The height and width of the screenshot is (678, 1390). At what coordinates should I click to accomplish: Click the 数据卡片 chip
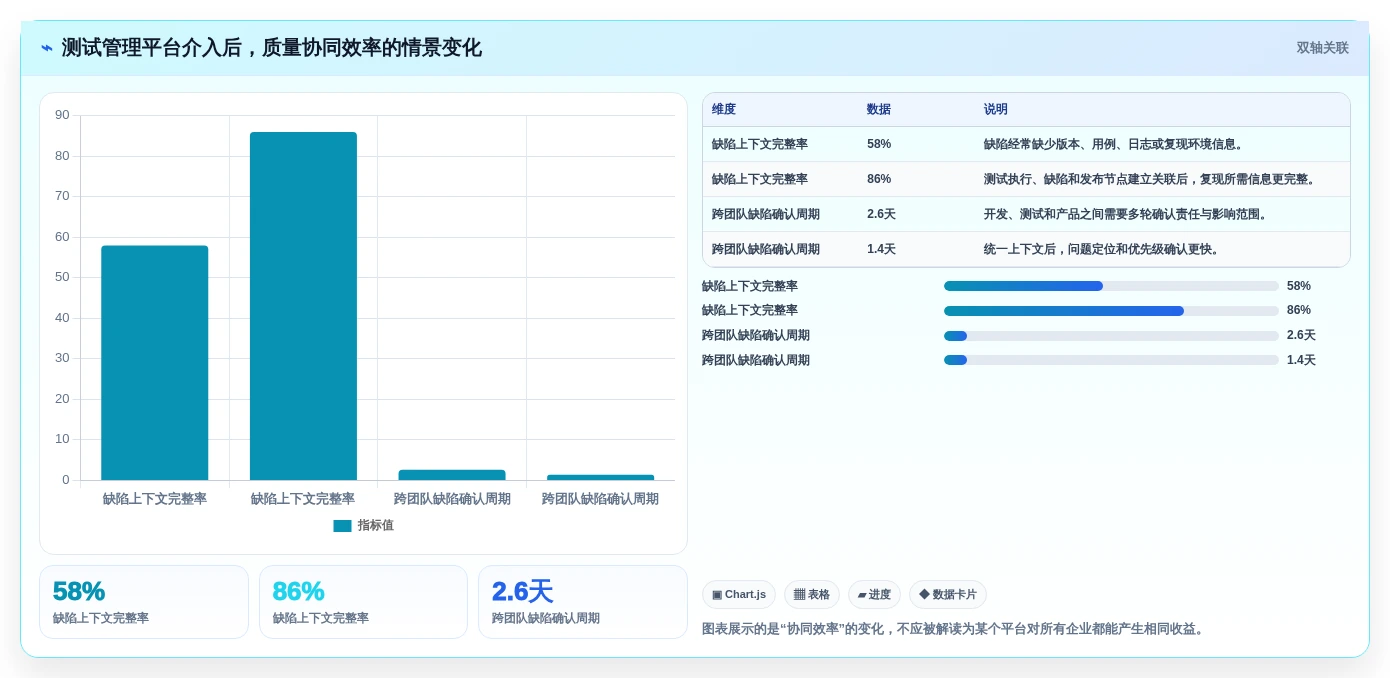948,595
